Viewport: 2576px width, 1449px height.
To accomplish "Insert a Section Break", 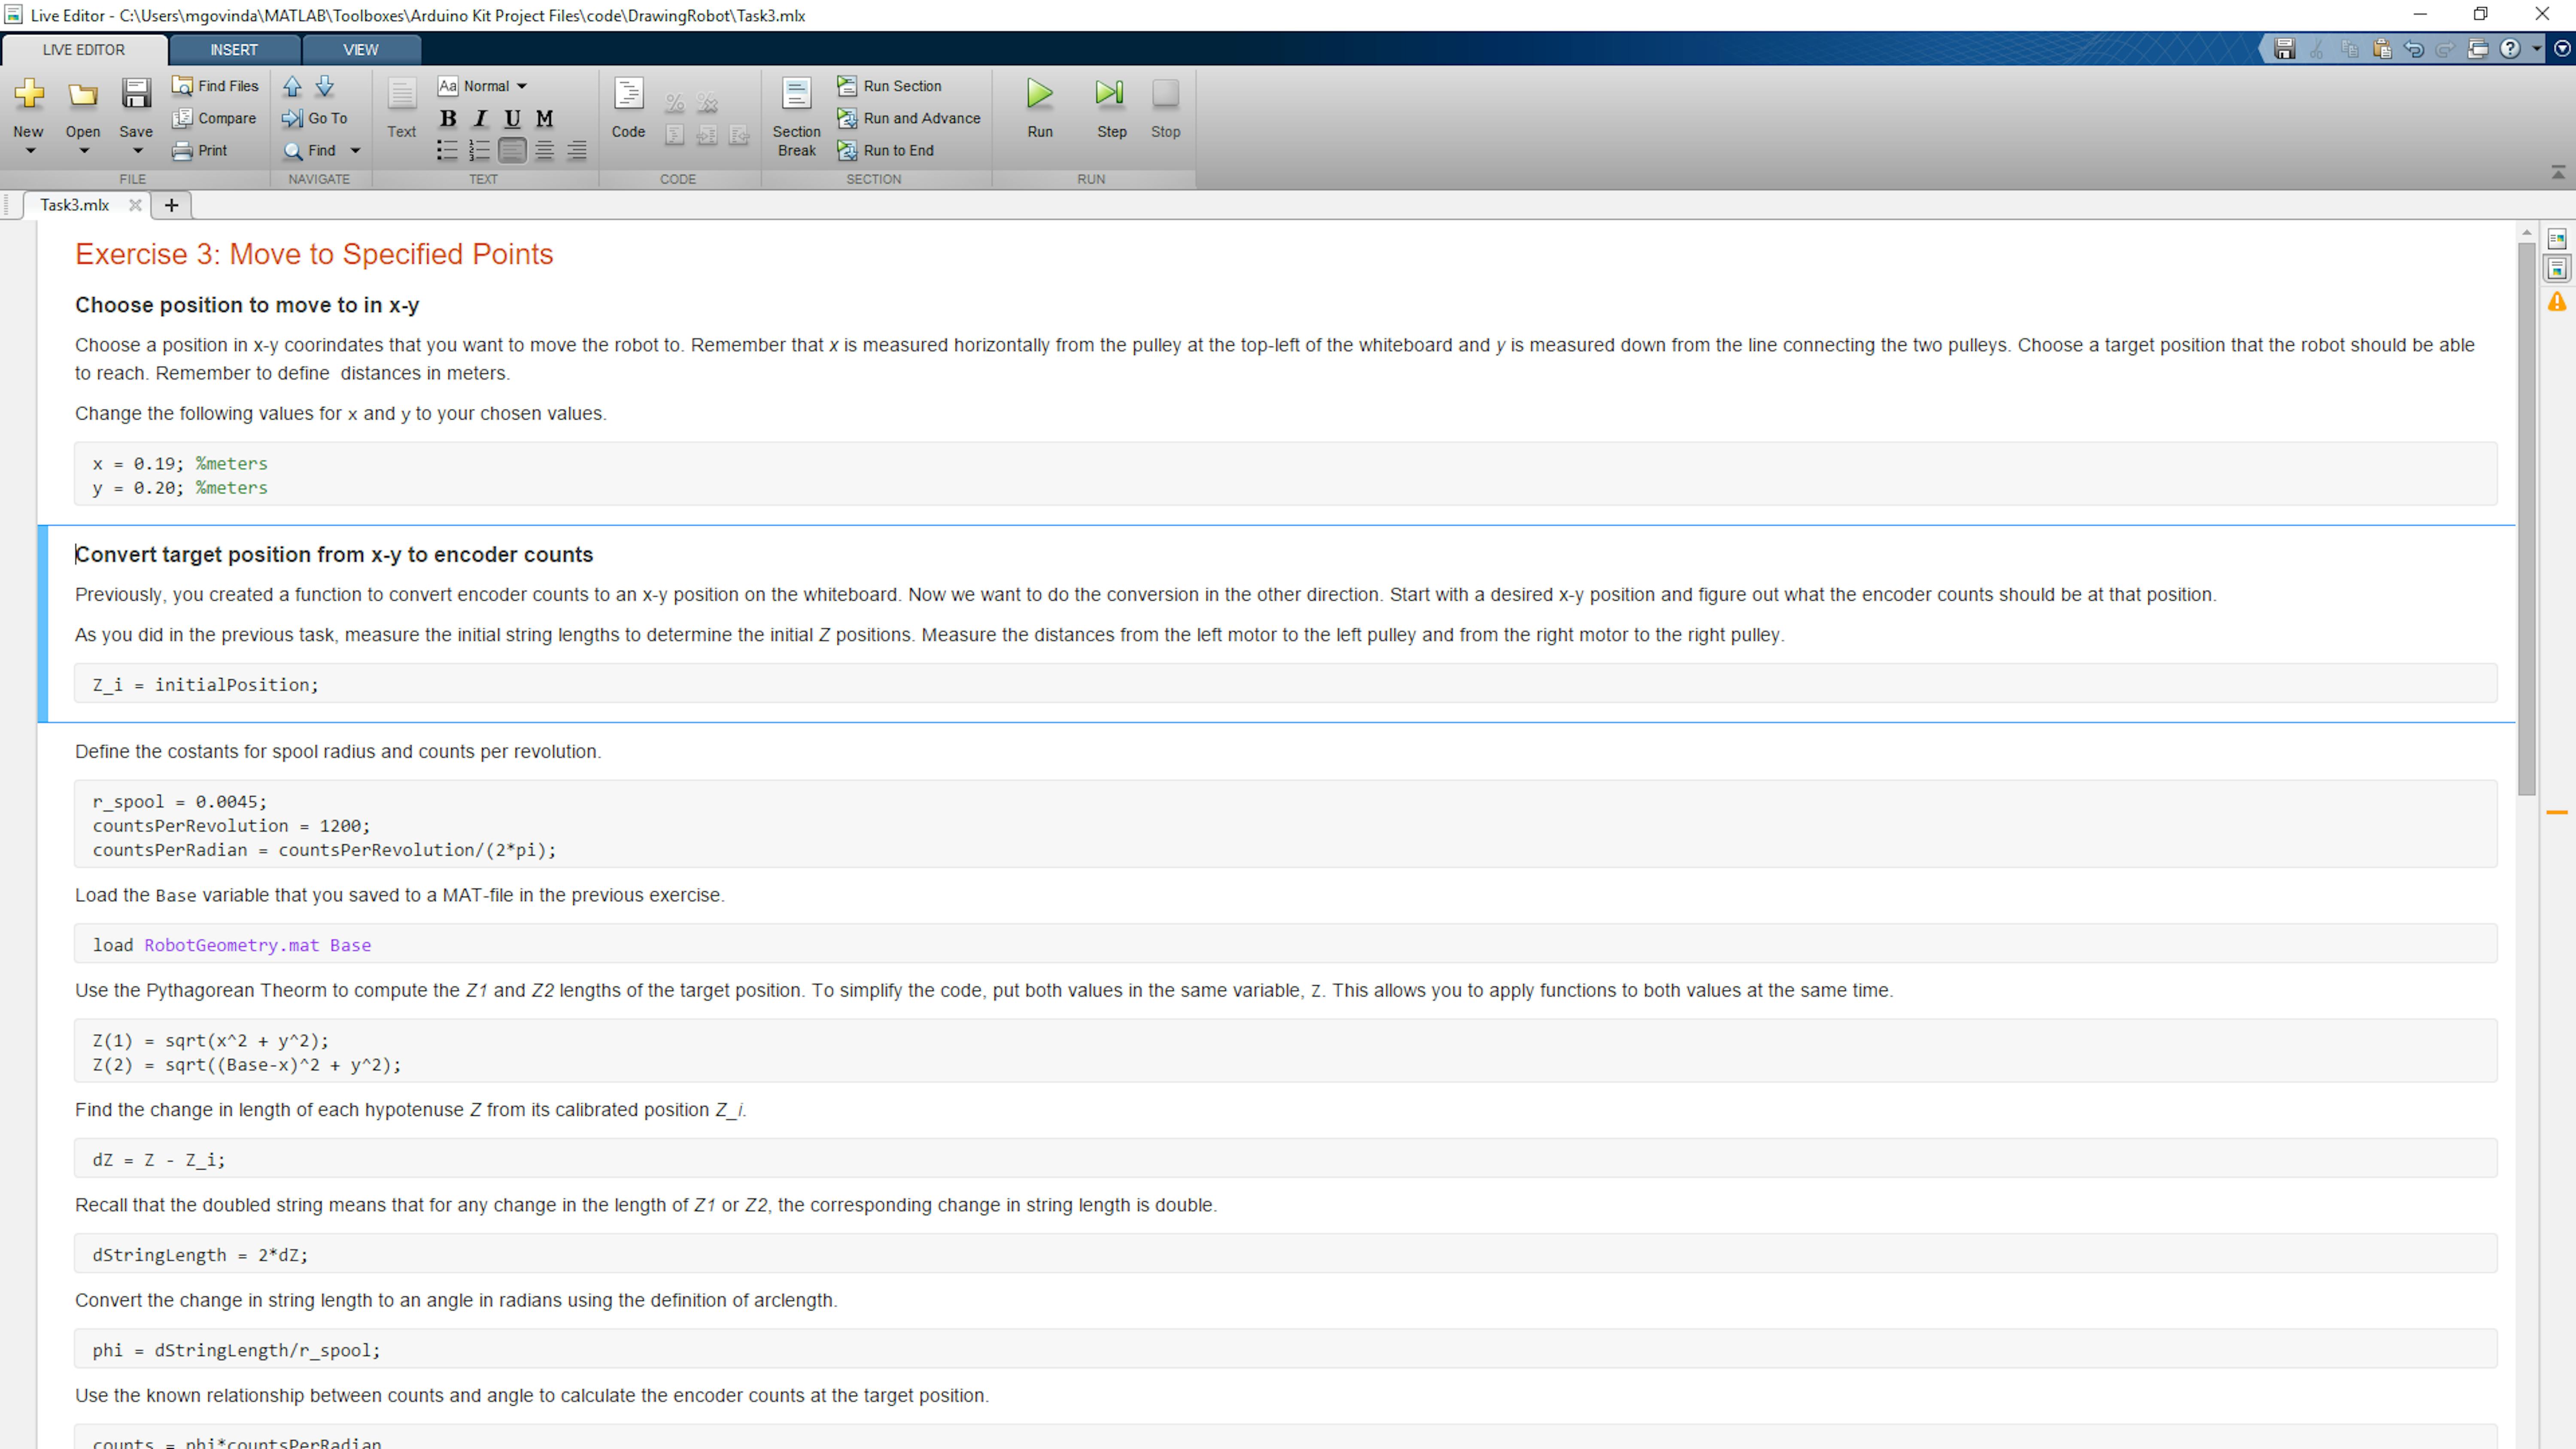I will pos(796,118).
